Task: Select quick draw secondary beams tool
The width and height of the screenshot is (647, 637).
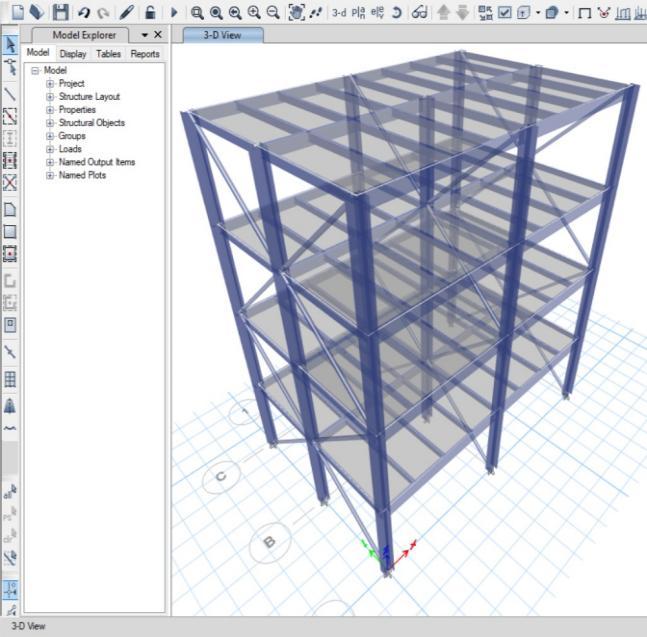Action: (x=10, y=160)
